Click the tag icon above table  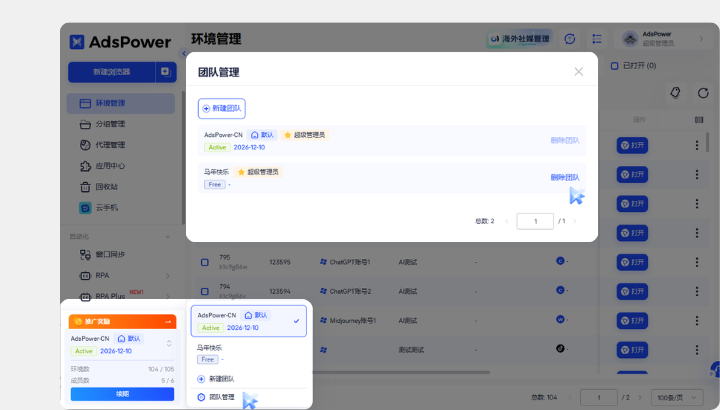(x=675, y=92)
